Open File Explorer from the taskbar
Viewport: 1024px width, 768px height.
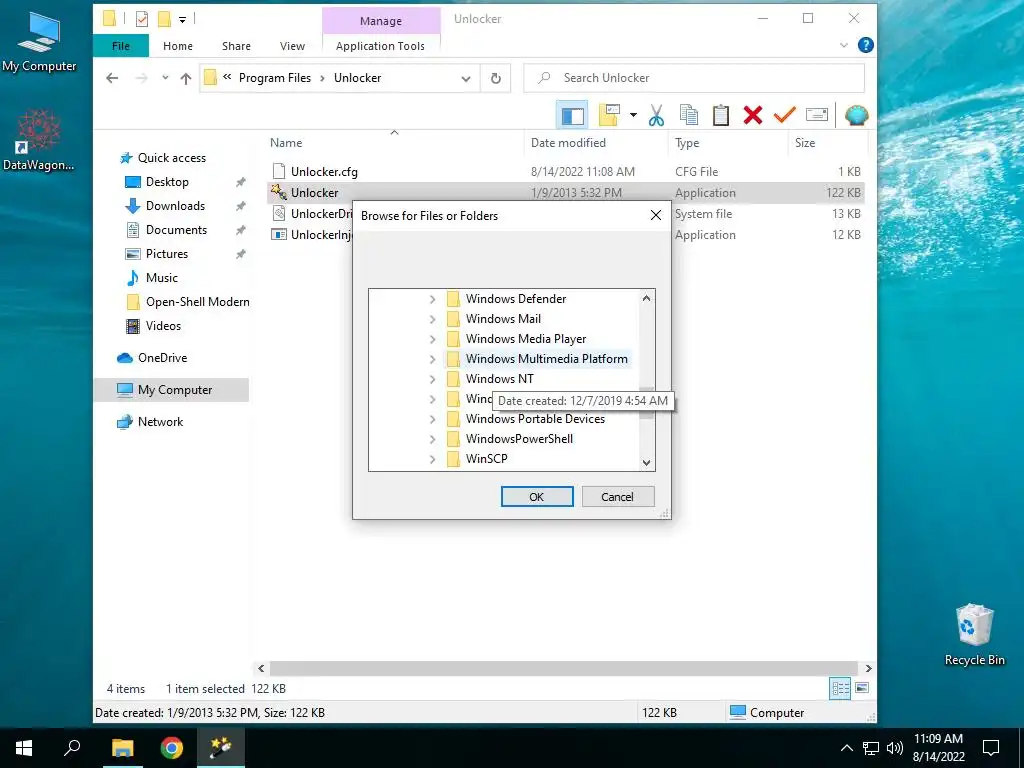122,748
